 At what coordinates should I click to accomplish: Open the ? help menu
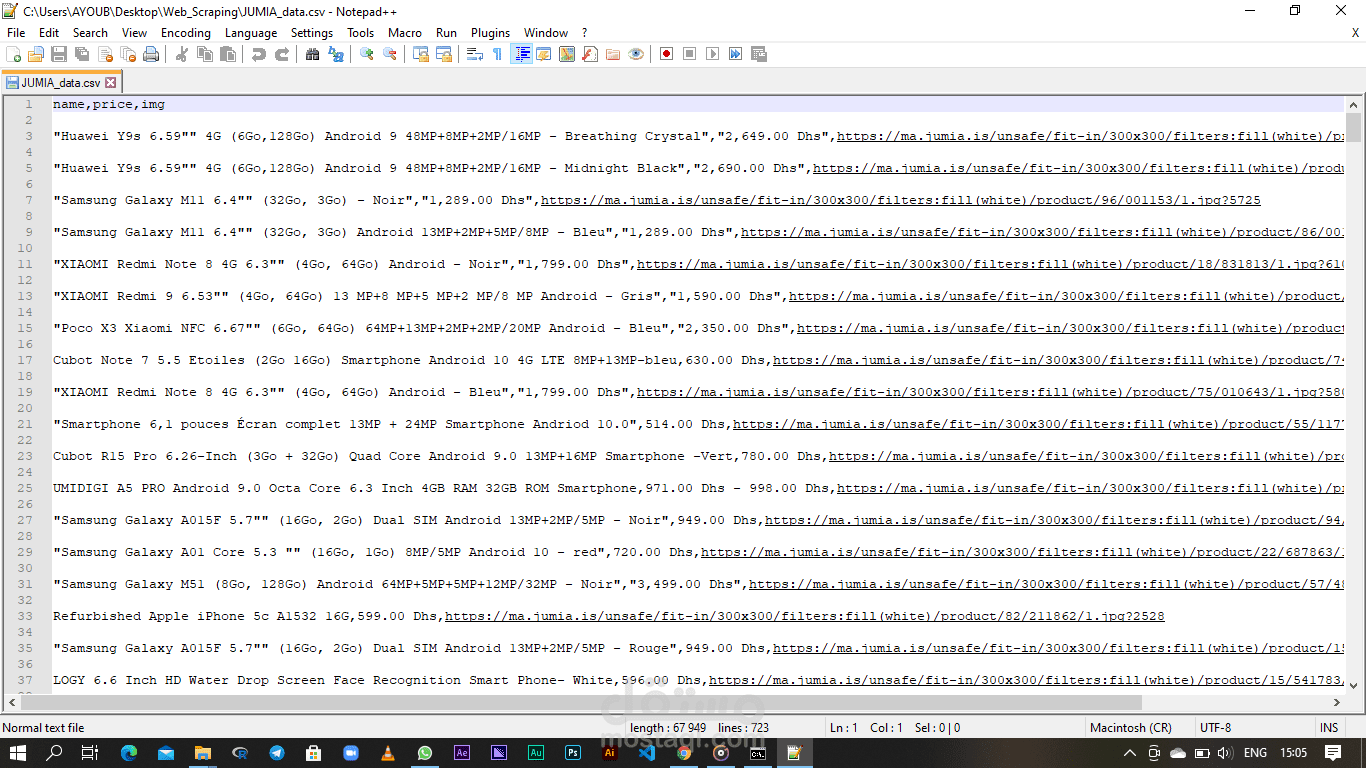pyautogui.click(x=584, y=33)
